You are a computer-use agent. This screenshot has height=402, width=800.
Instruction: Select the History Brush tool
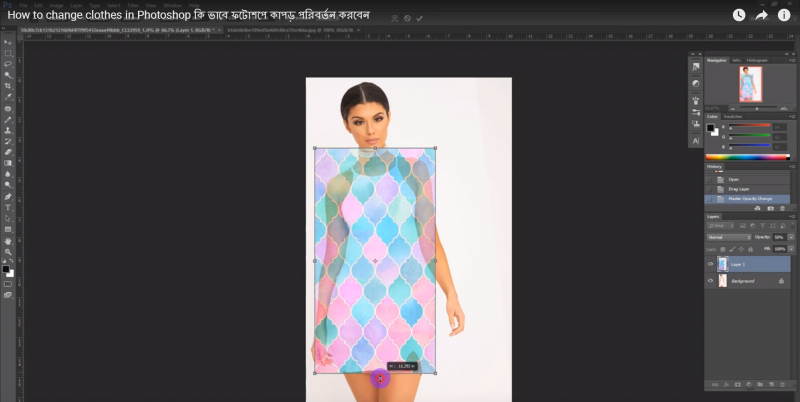coord(8,141)
